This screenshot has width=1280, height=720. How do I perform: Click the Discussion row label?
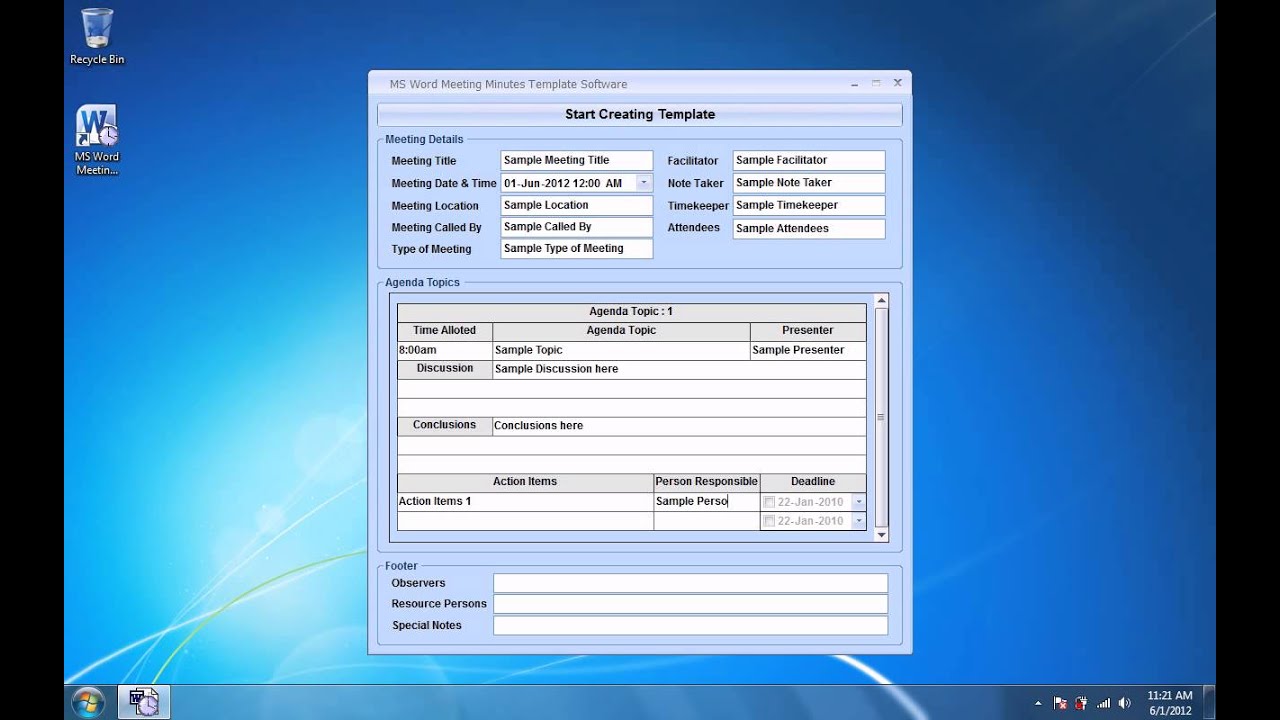pos(445,369)
